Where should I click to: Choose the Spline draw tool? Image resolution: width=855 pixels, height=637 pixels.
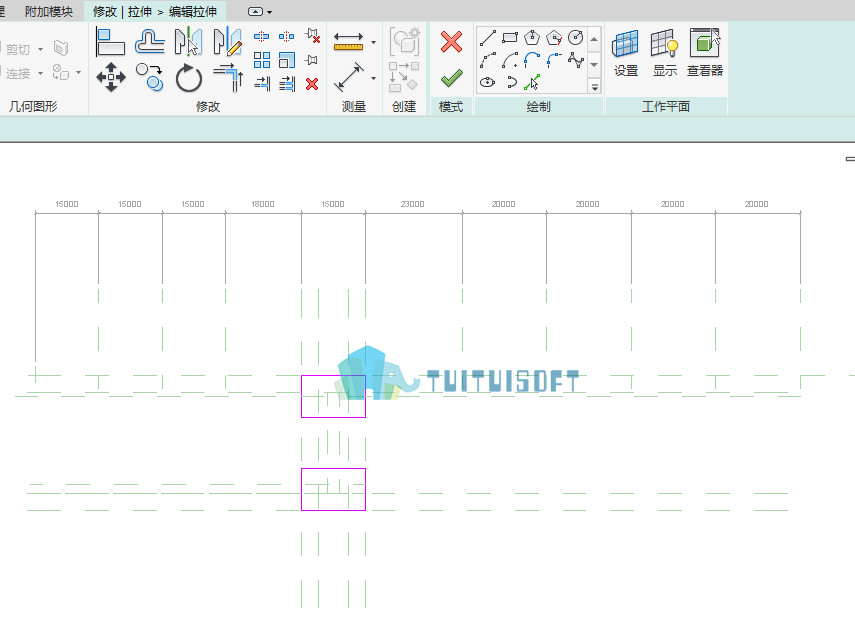[576, 60]
